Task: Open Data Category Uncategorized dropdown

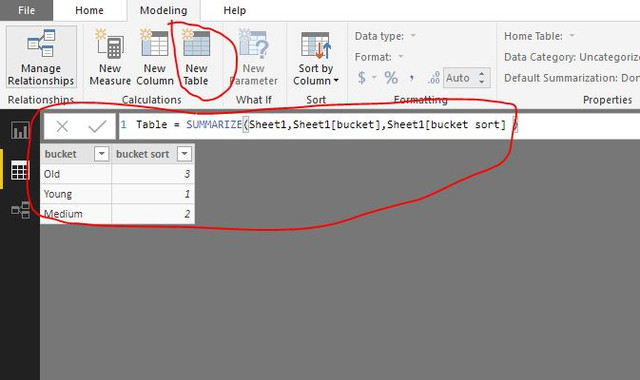Action: [571, 57]
